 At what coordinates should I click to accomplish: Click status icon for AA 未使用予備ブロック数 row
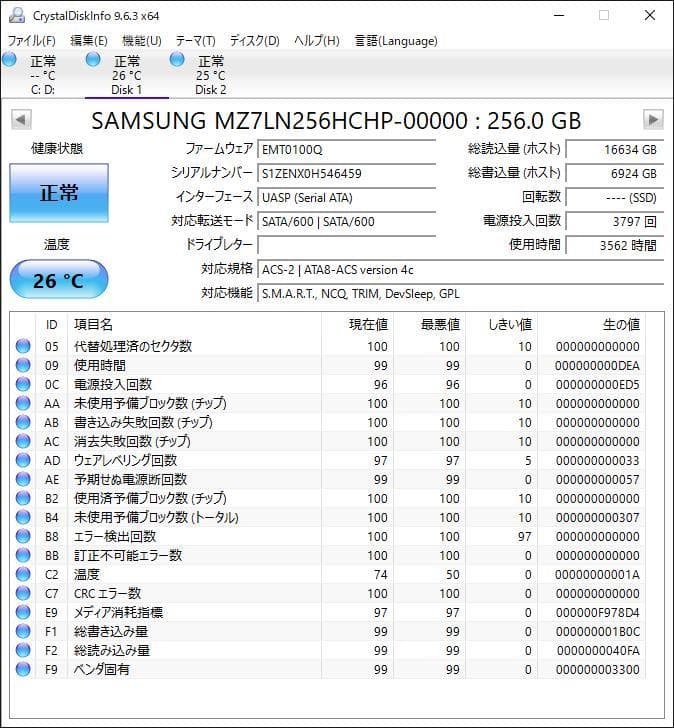23,403
